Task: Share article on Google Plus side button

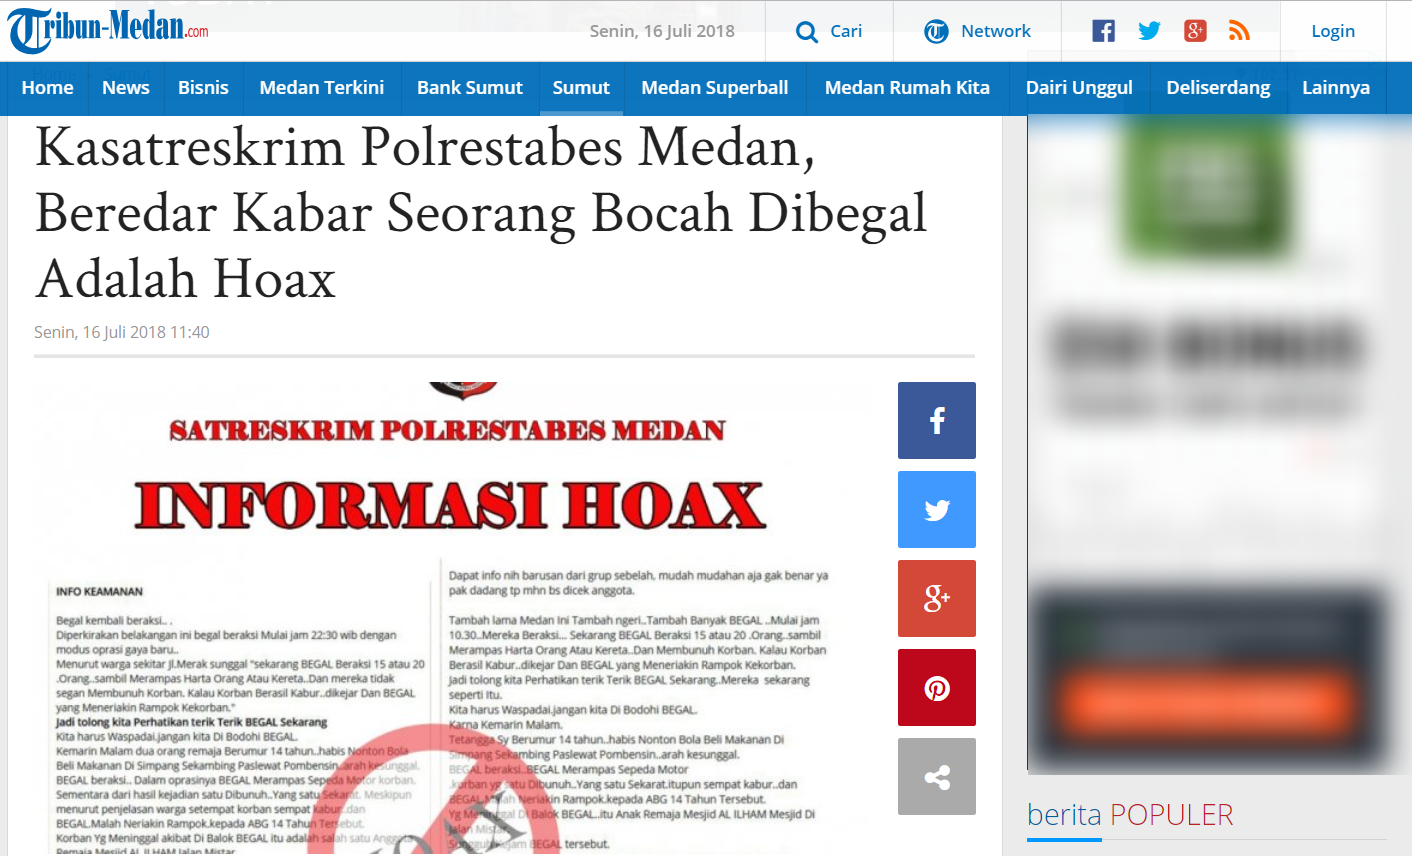Action: pyautogui.click(x=936, y=598)
